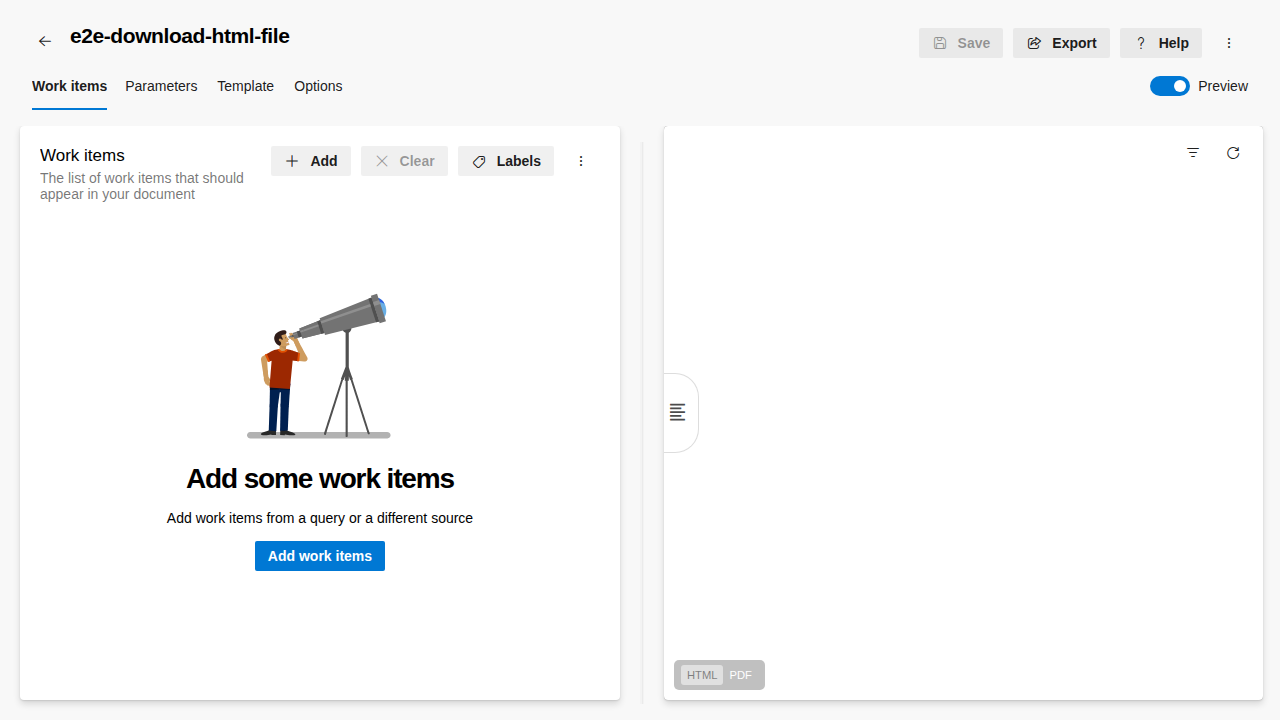The height and width of the screenshot is (720, 1280).
Task: Click the Help button
Action: 1161,43
